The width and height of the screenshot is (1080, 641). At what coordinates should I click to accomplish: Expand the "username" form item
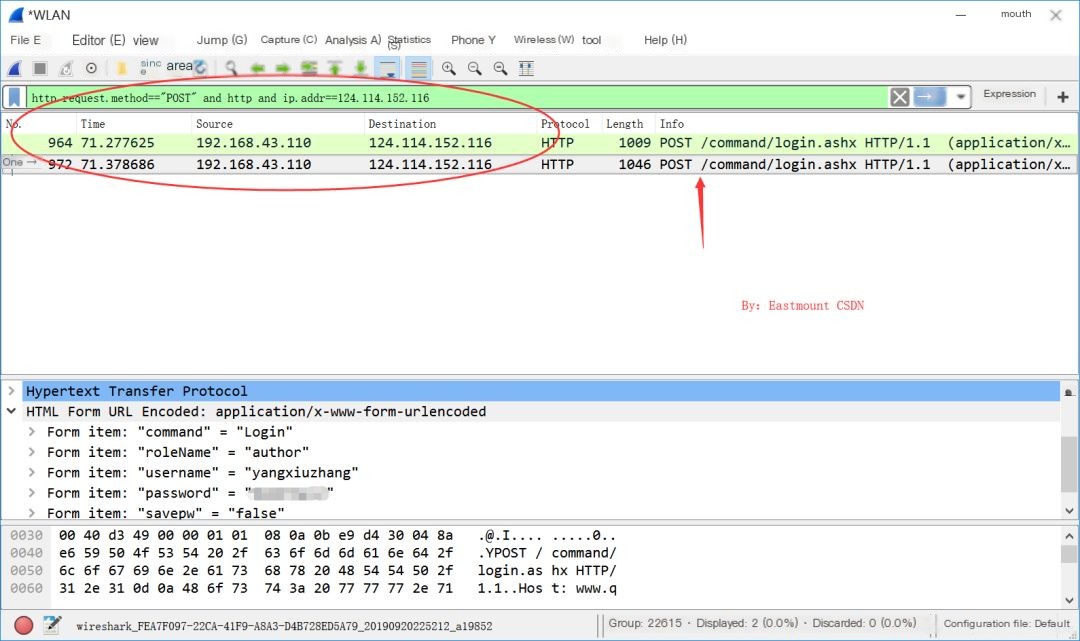(32, 472)
